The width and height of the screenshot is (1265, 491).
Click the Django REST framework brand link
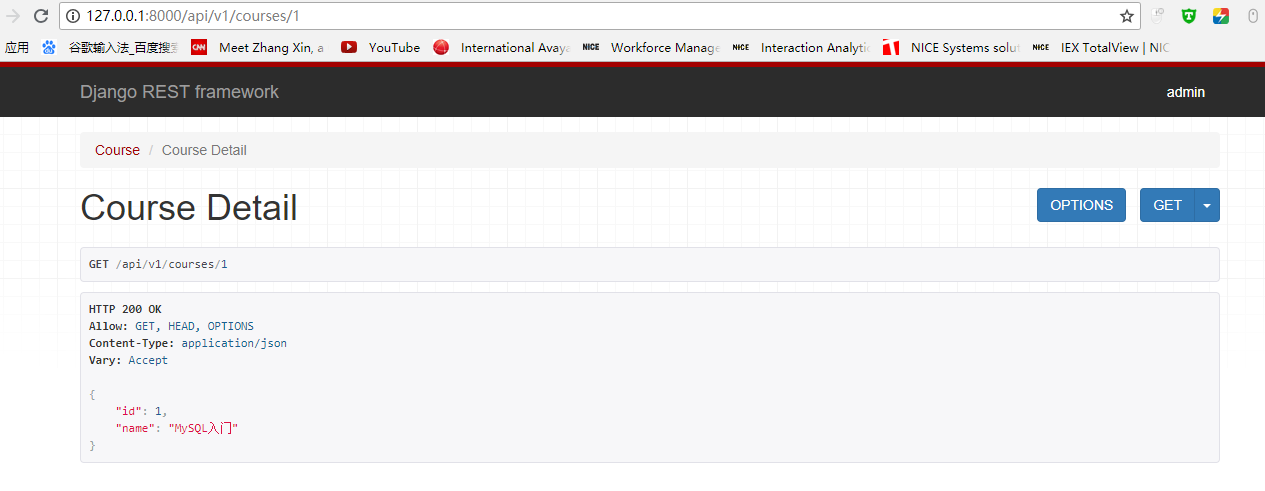[x=179, y=92]
